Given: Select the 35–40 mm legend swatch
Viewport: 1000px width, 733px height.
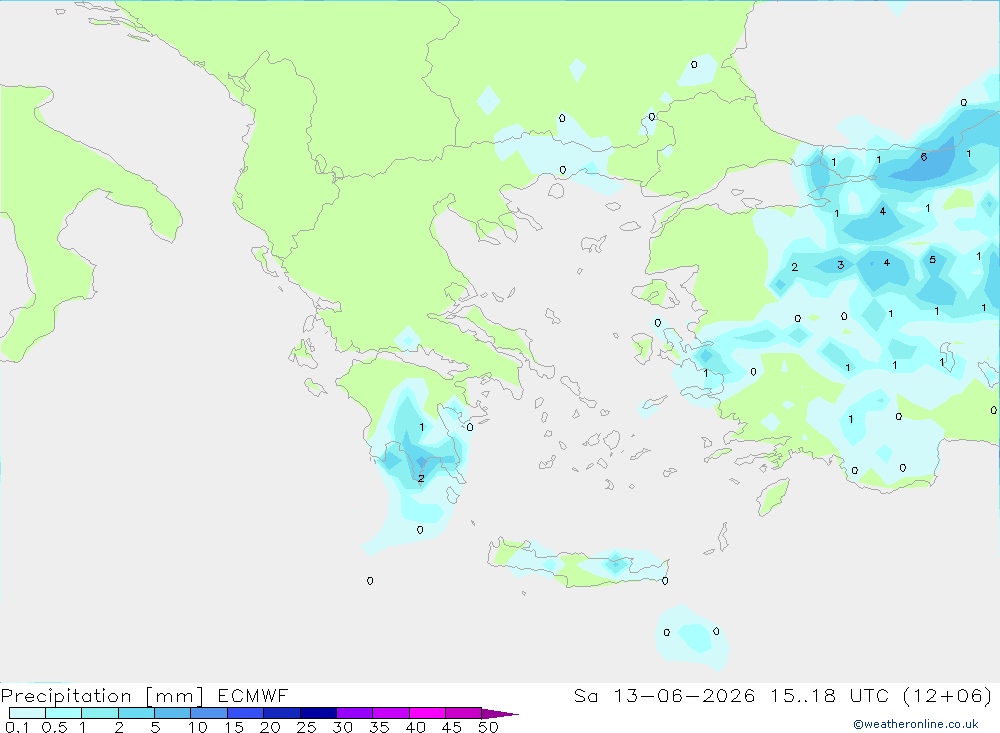Looking at the screenshot, I should (390, 713).
